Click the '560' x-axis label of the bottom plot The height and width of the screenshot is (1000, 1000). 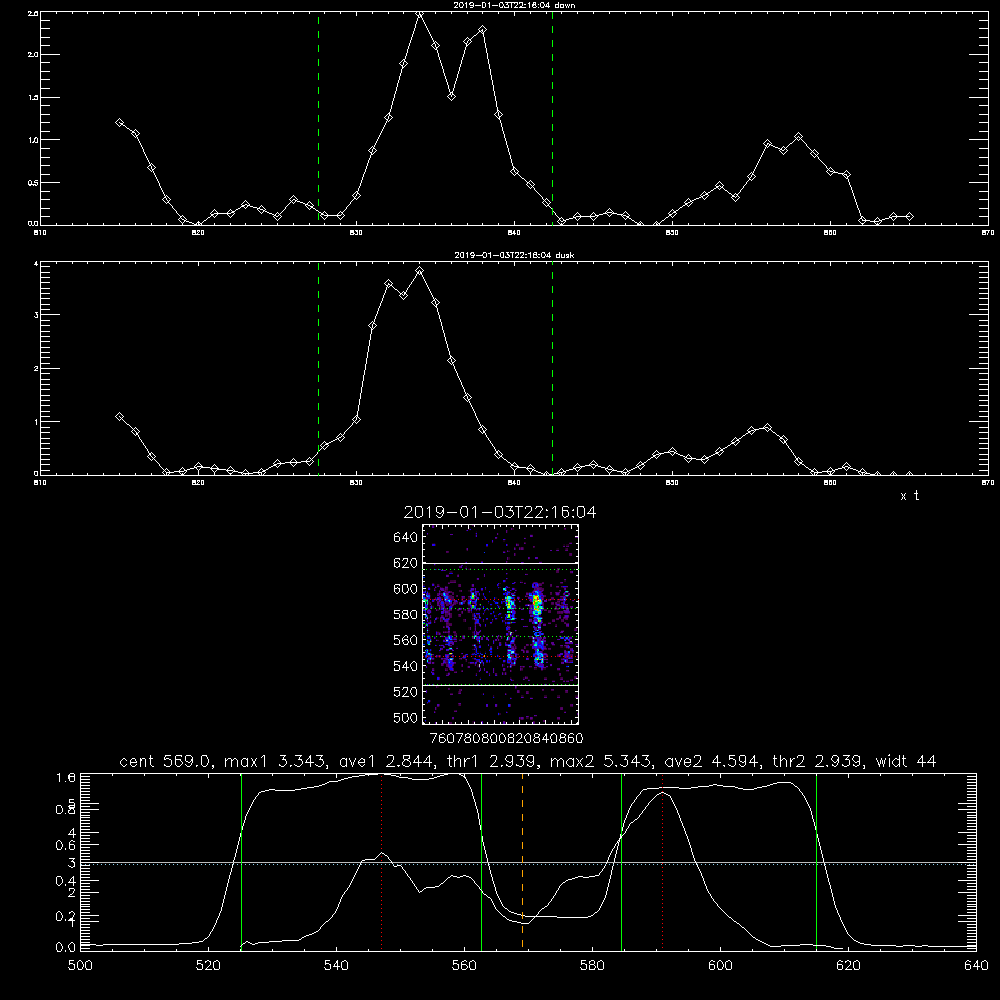(464, 966)
